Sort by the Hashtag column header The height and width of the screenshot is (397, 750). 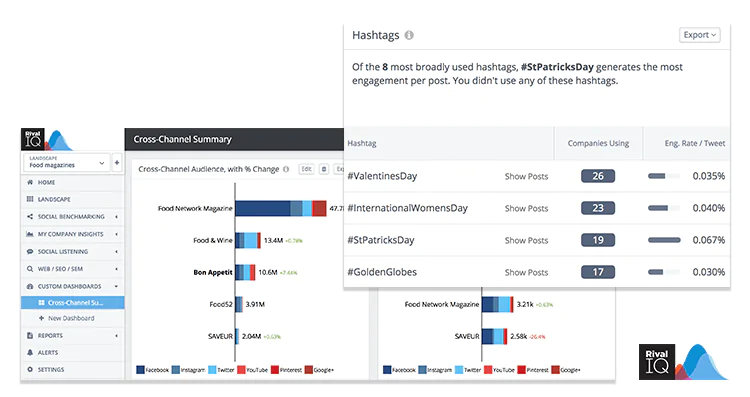point(362,143)
